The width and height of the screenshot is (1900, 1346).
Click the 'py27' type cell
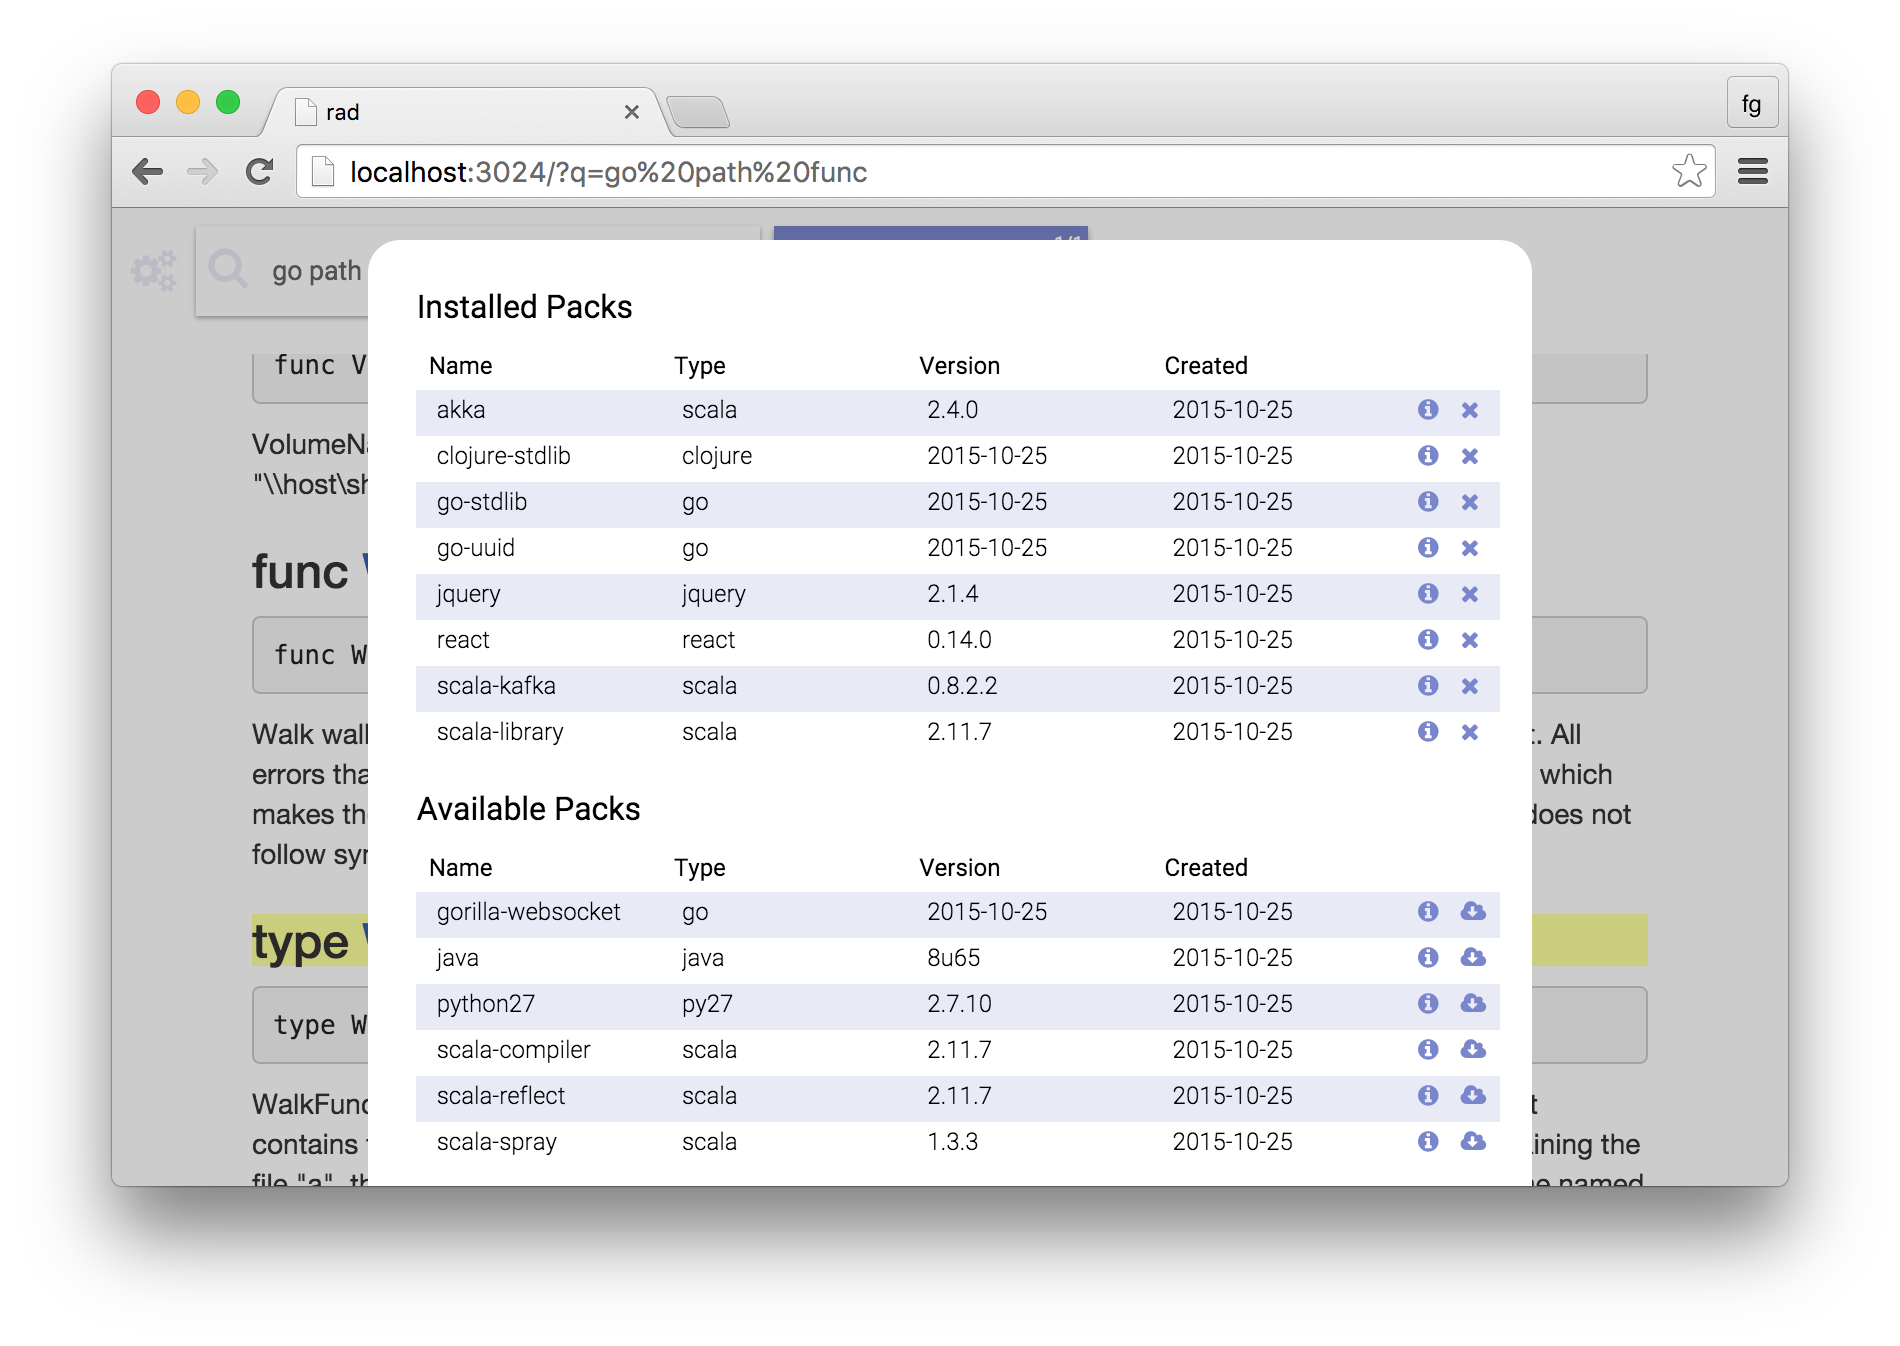(707, 1004)
